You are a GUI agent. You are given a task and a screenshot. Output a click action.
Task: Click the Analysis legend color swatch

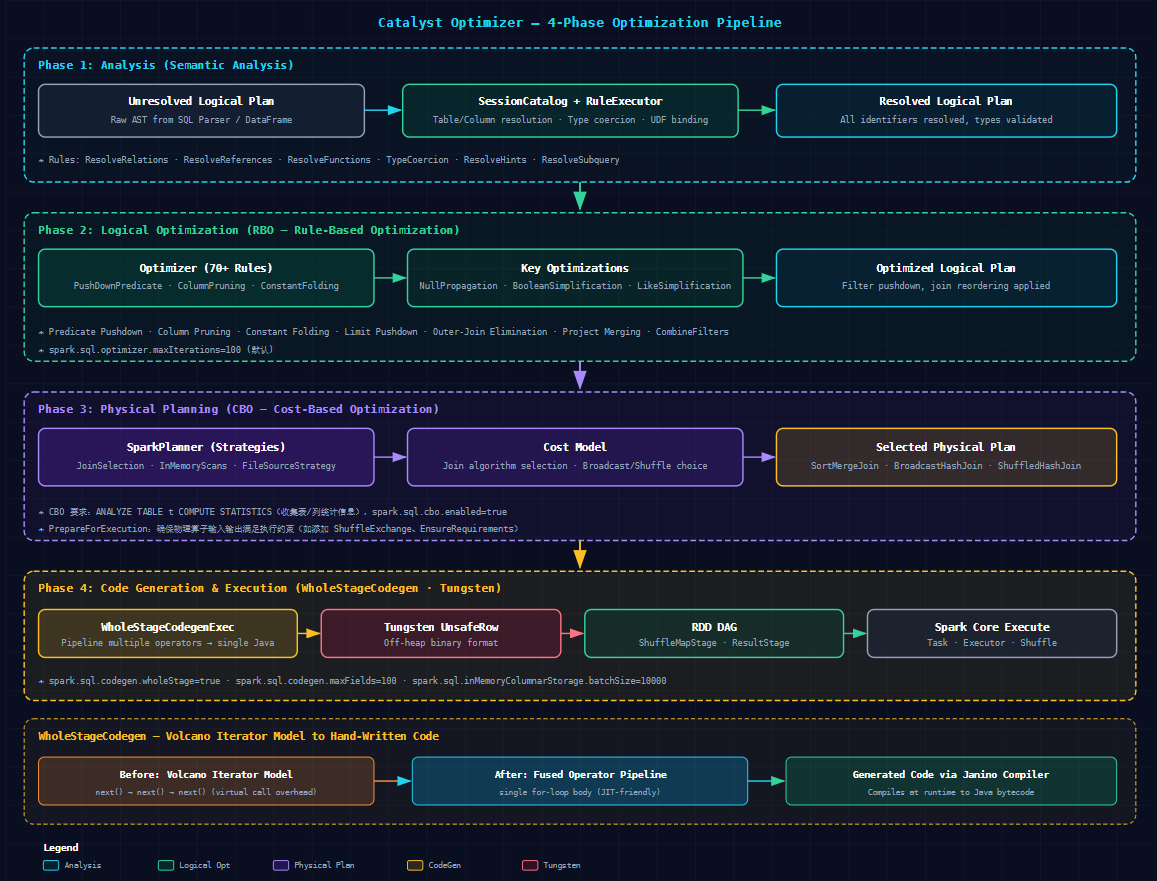[x=51, y=866]
